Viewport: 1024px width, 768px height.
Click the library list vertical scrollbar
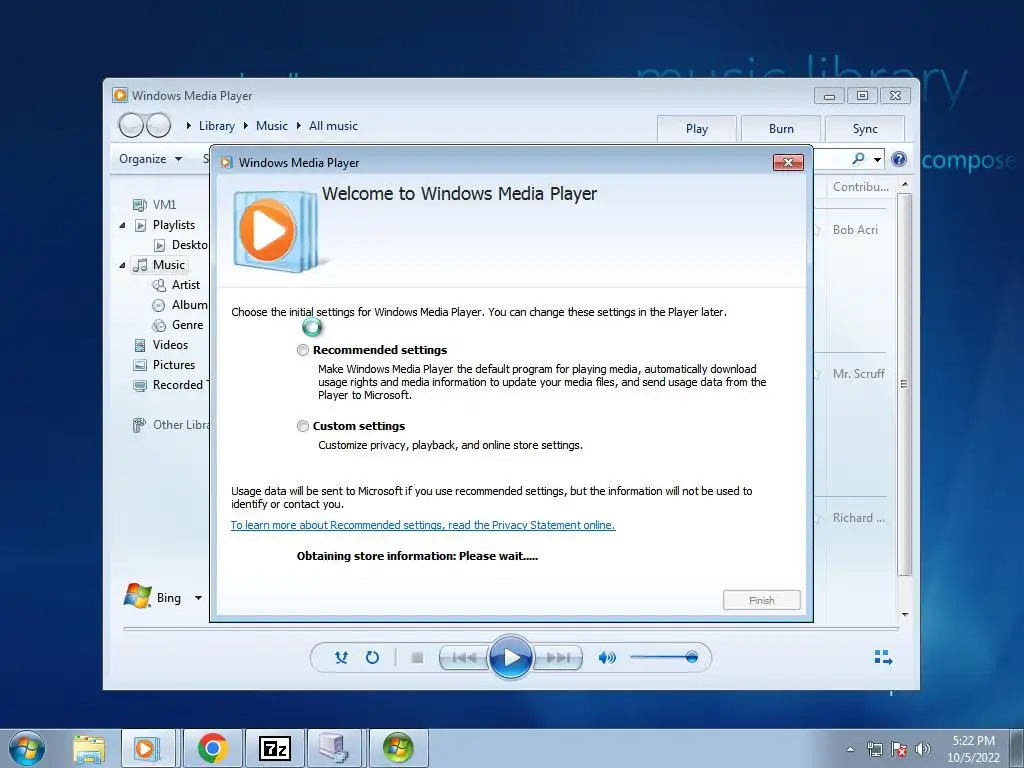click(904, 384)
